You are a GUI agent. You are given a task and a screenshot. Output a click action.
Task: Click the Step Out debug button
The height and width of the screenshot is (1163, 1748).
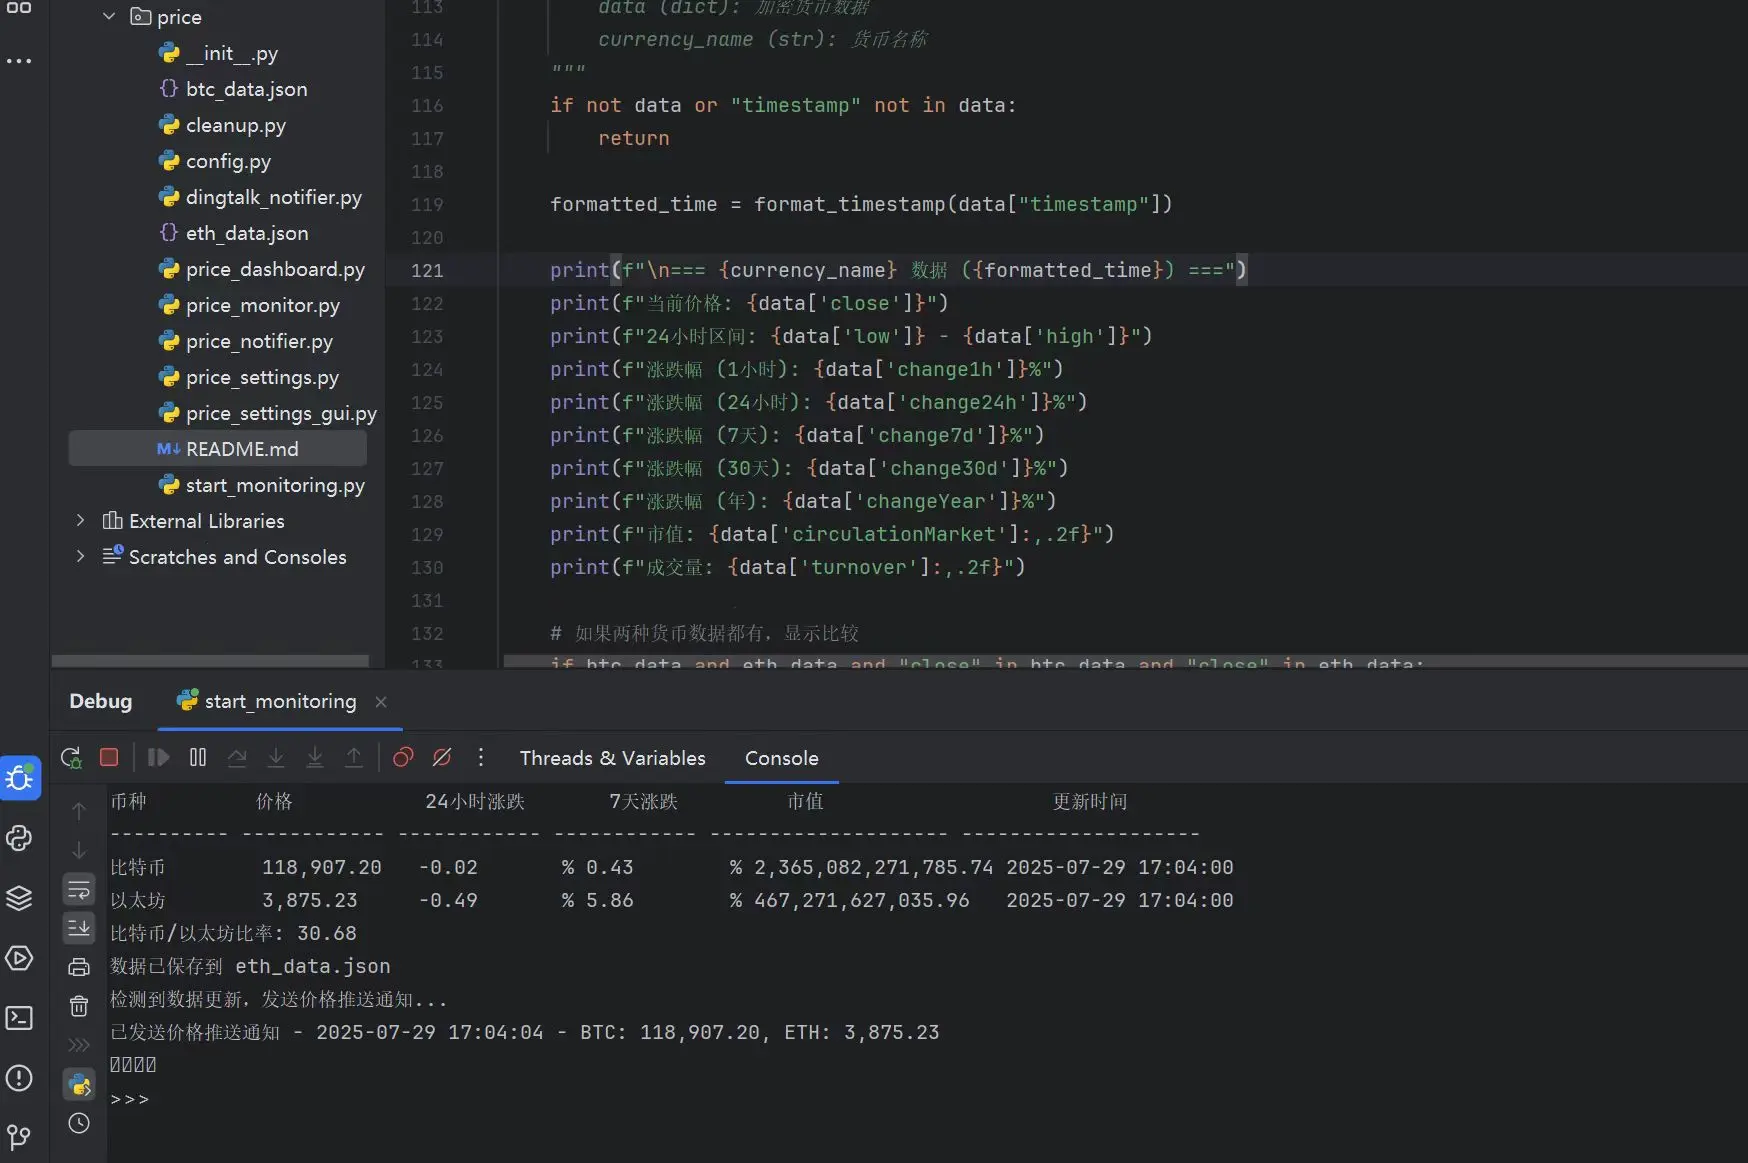pyautogui.click(x=354, y=758)
